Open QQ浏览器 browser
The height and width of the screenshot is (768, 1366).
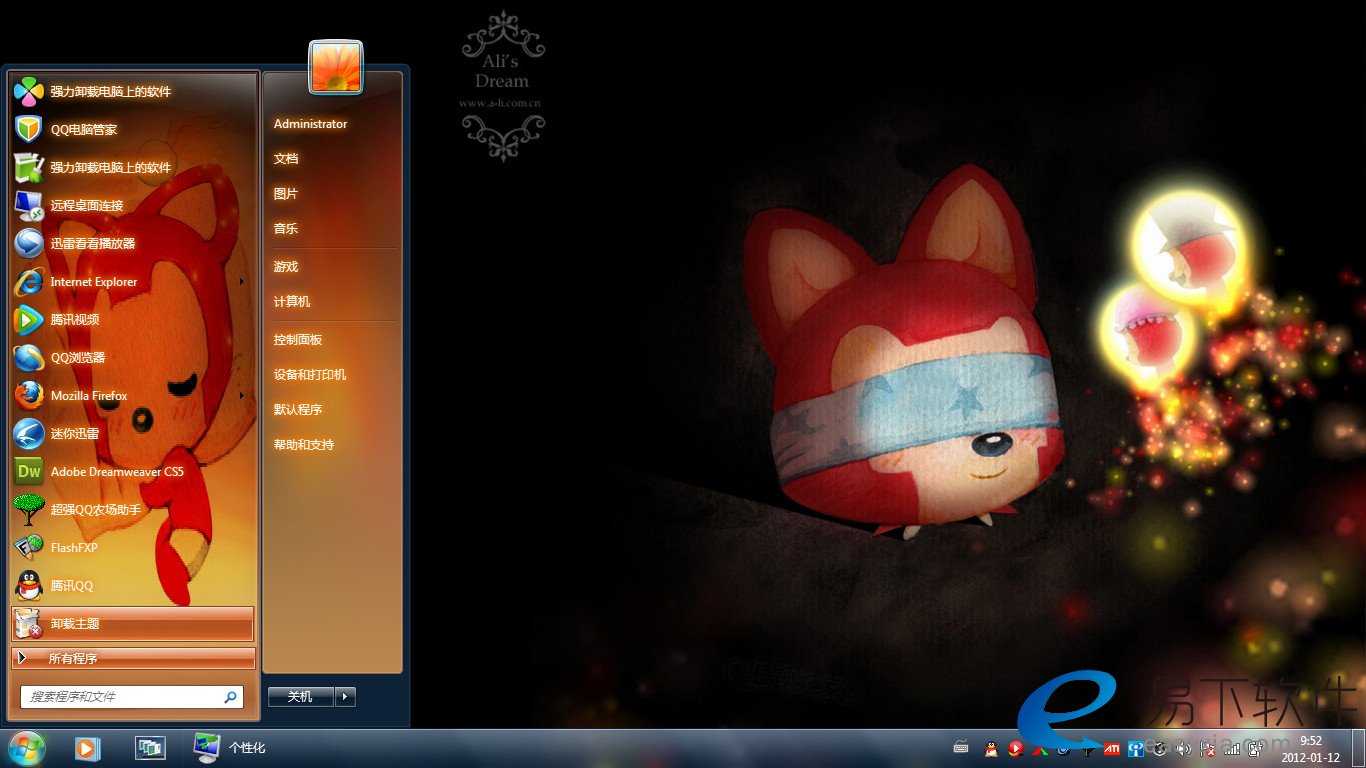point(78,358)
